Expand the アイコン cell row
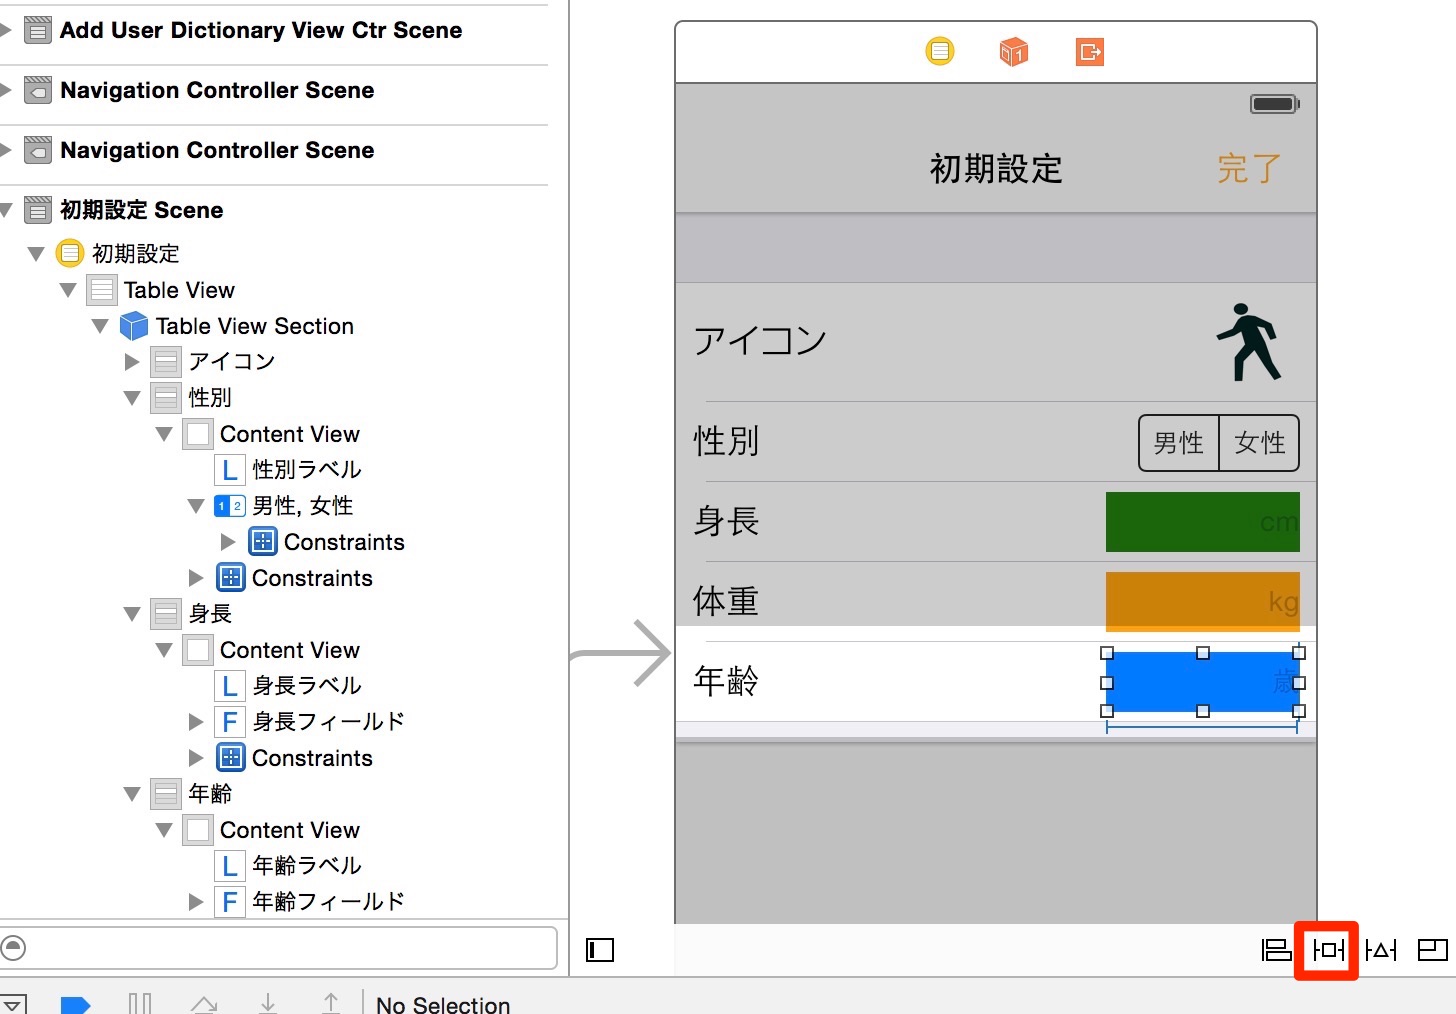The height and width of the screenshot is (1014, 1456). [x=132, y=361]
